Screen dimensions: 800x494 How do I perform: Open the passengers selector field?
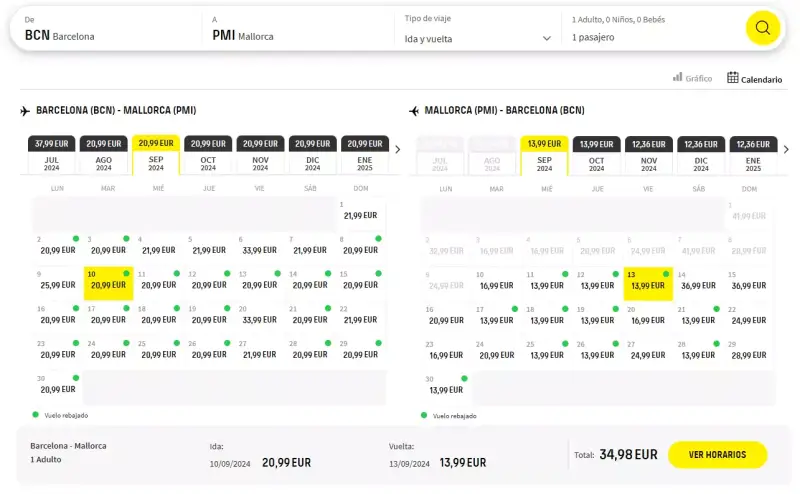point(653,30)
